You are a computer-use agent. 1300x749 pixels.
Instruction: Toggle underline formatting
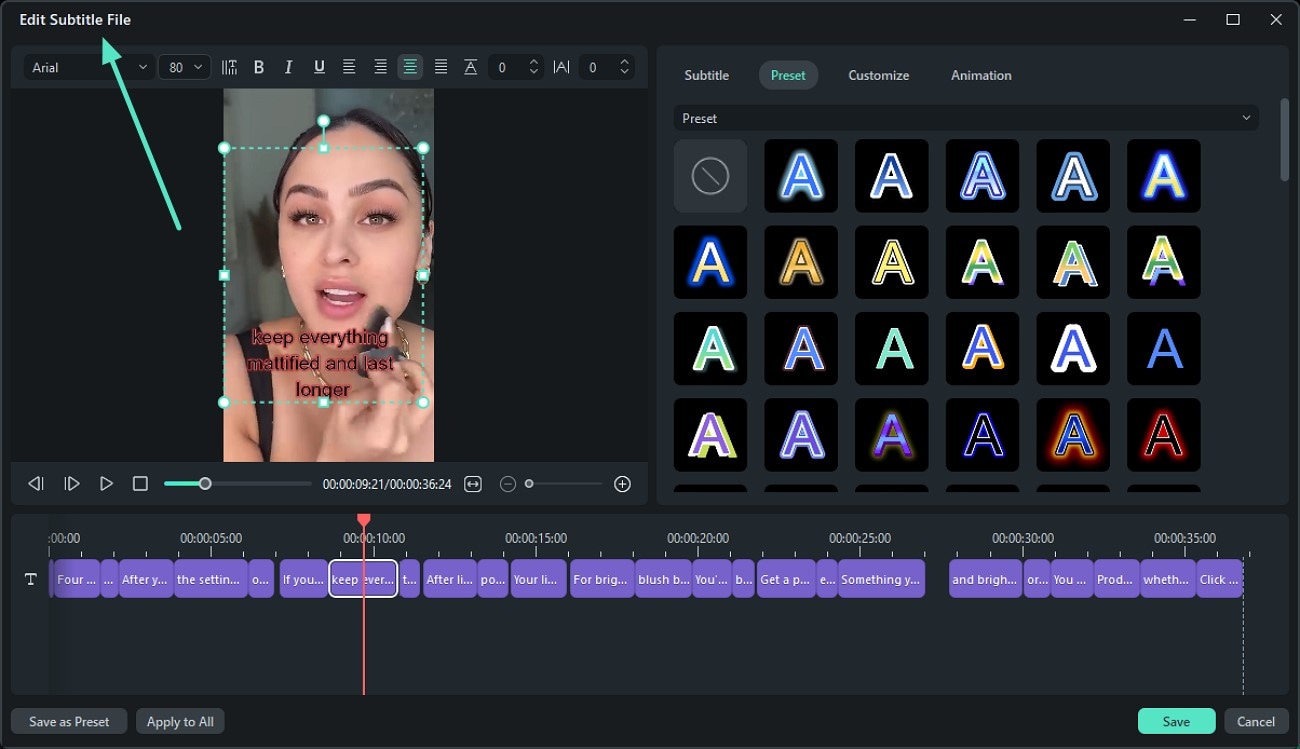point(319,67)
